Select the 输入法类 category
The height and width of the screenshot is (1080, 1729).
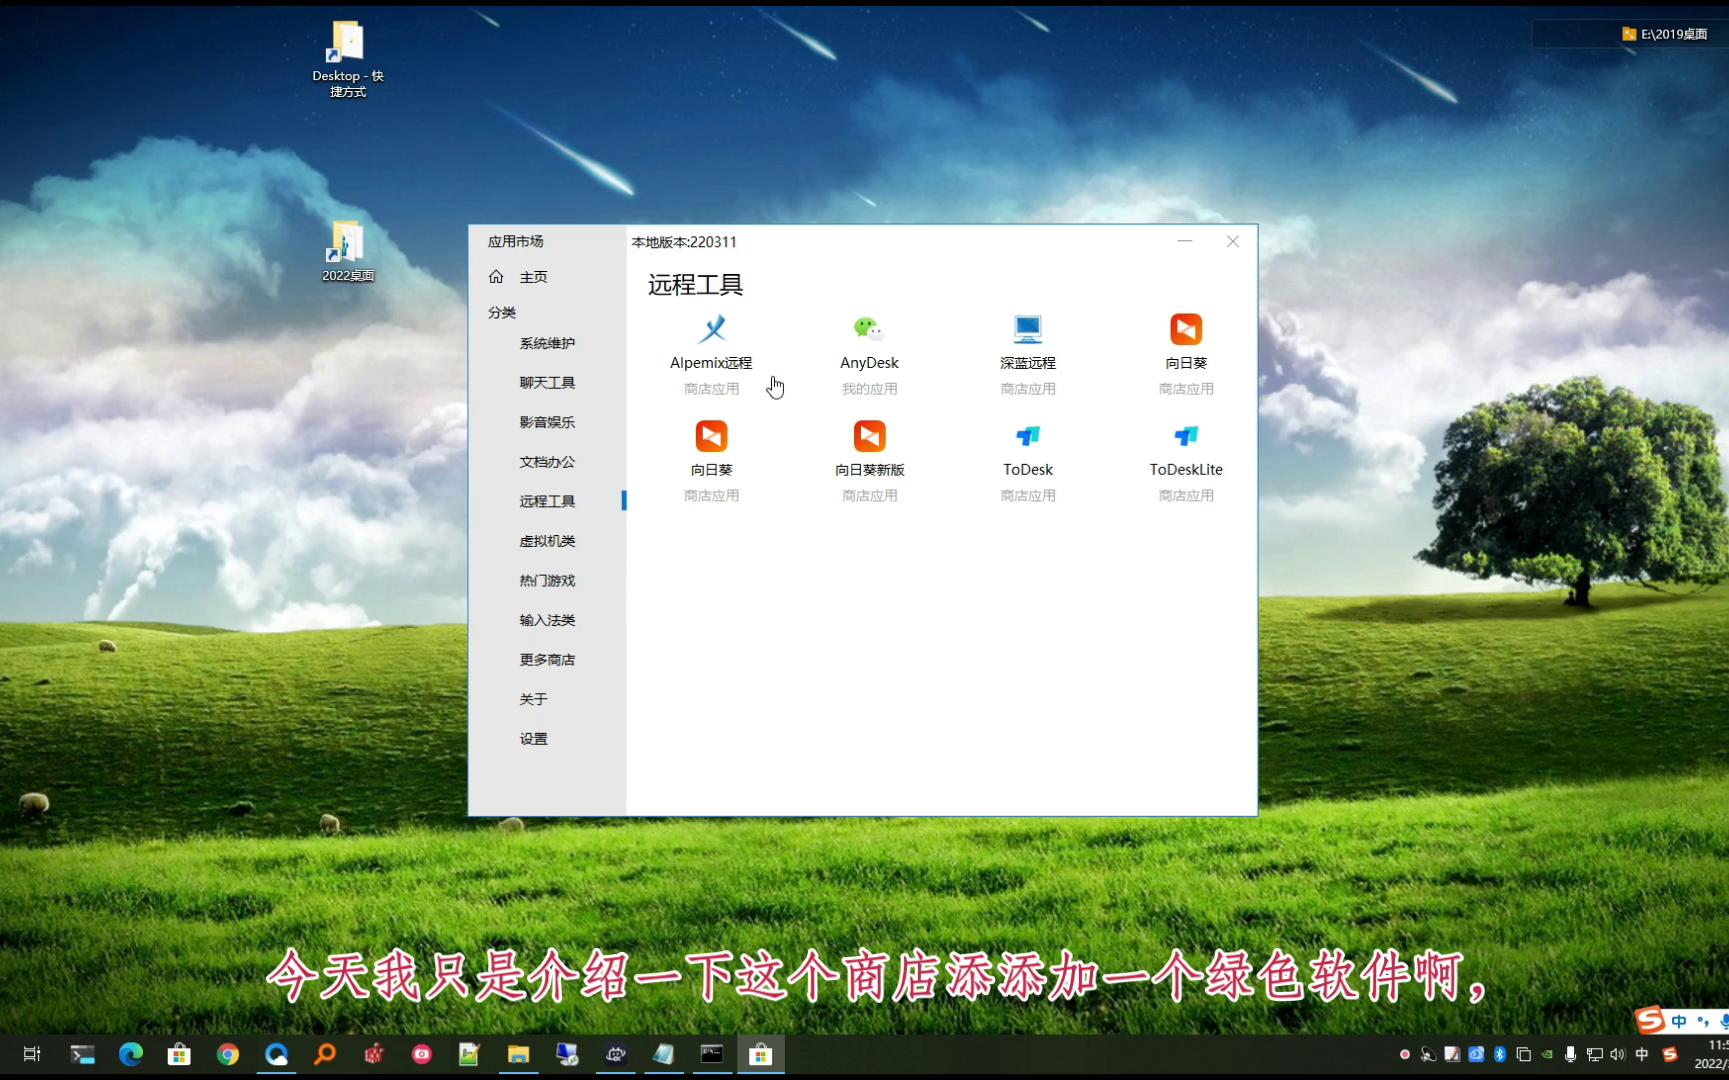pos(547,620)
